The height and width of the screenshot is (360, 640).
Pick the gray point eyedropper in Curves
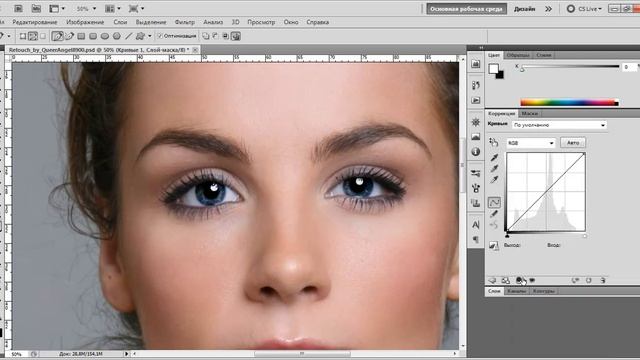[x=494, y=169]
